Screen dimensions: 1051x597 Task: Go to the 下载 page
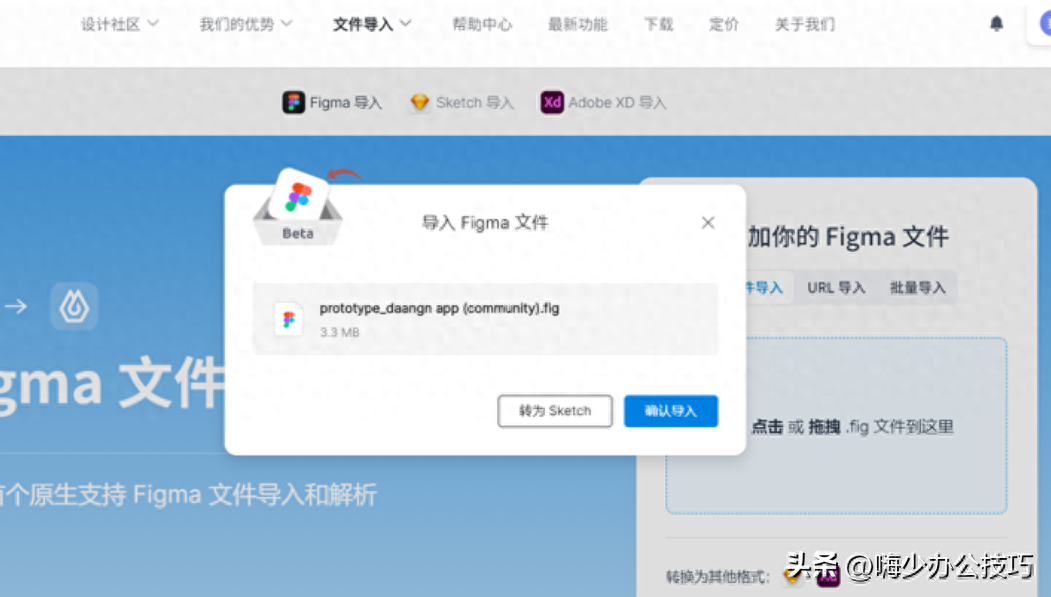[x=658, y=24]
